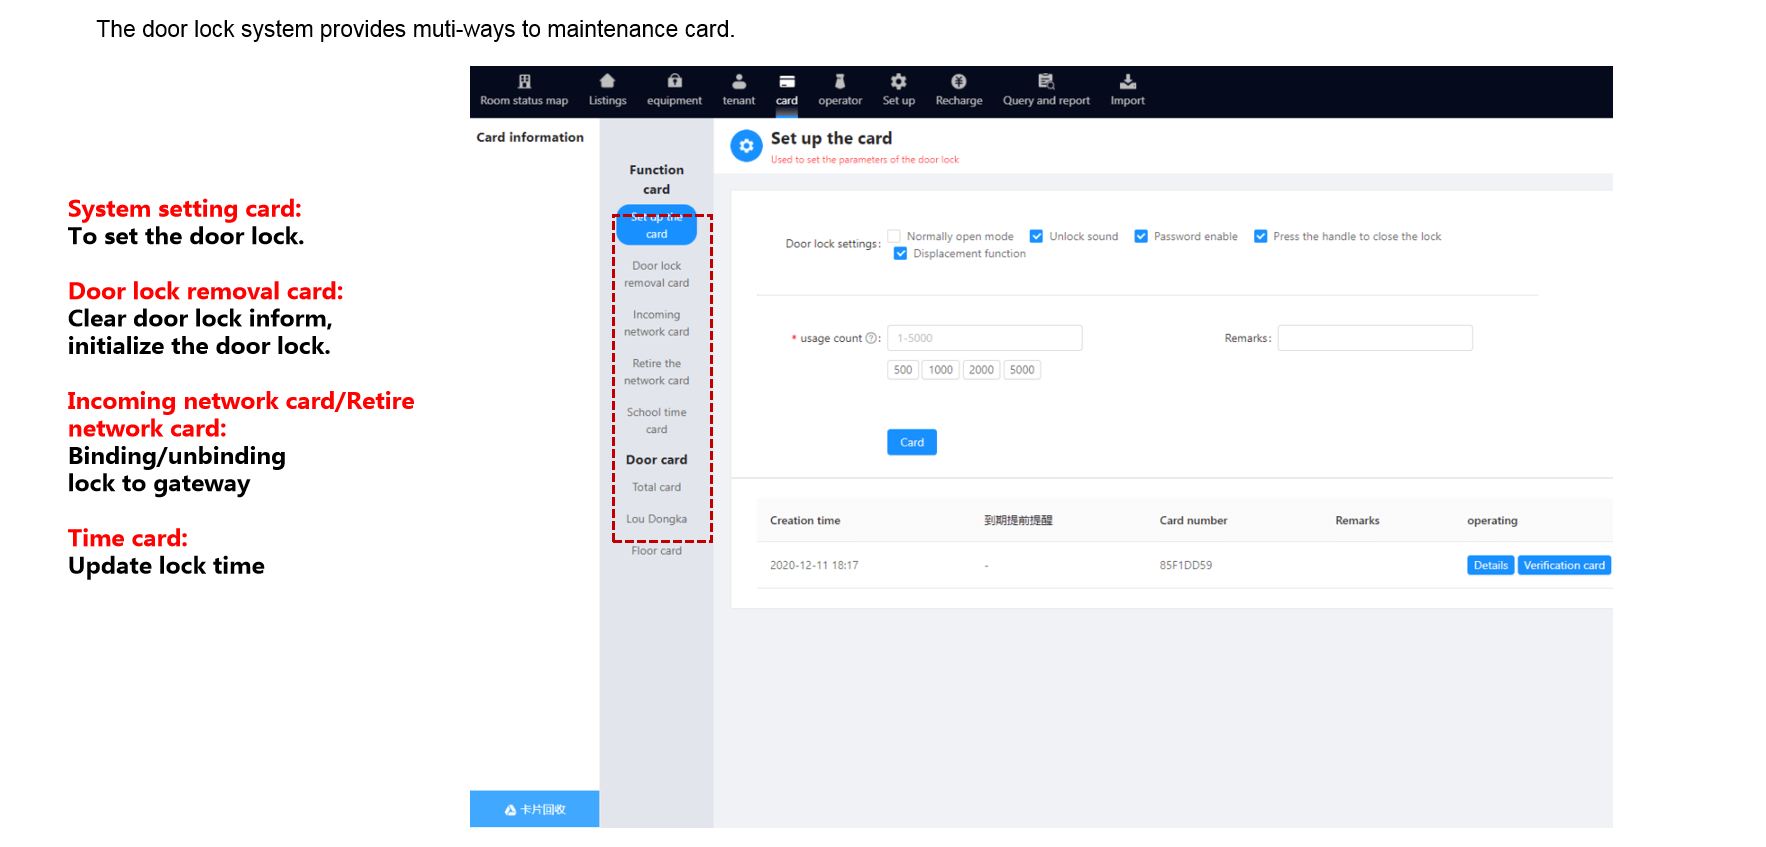This screenshot has height=847, width=1766.
Task: Enable Normally open mode checkbox
Action: pyautogui.click(x=894, y=237)
